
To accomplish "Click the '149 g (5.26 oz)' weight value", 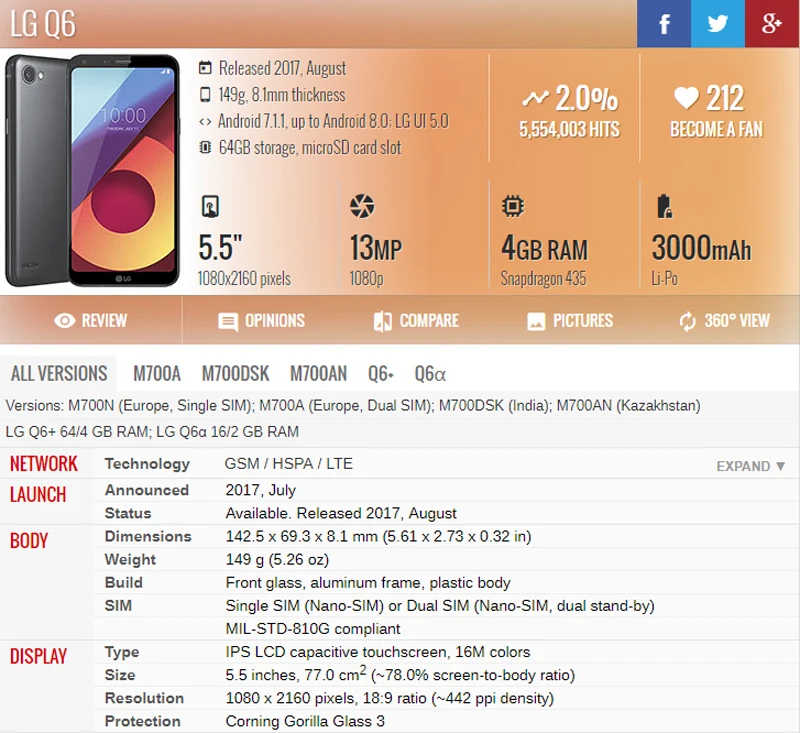I will tap(277, 560).
